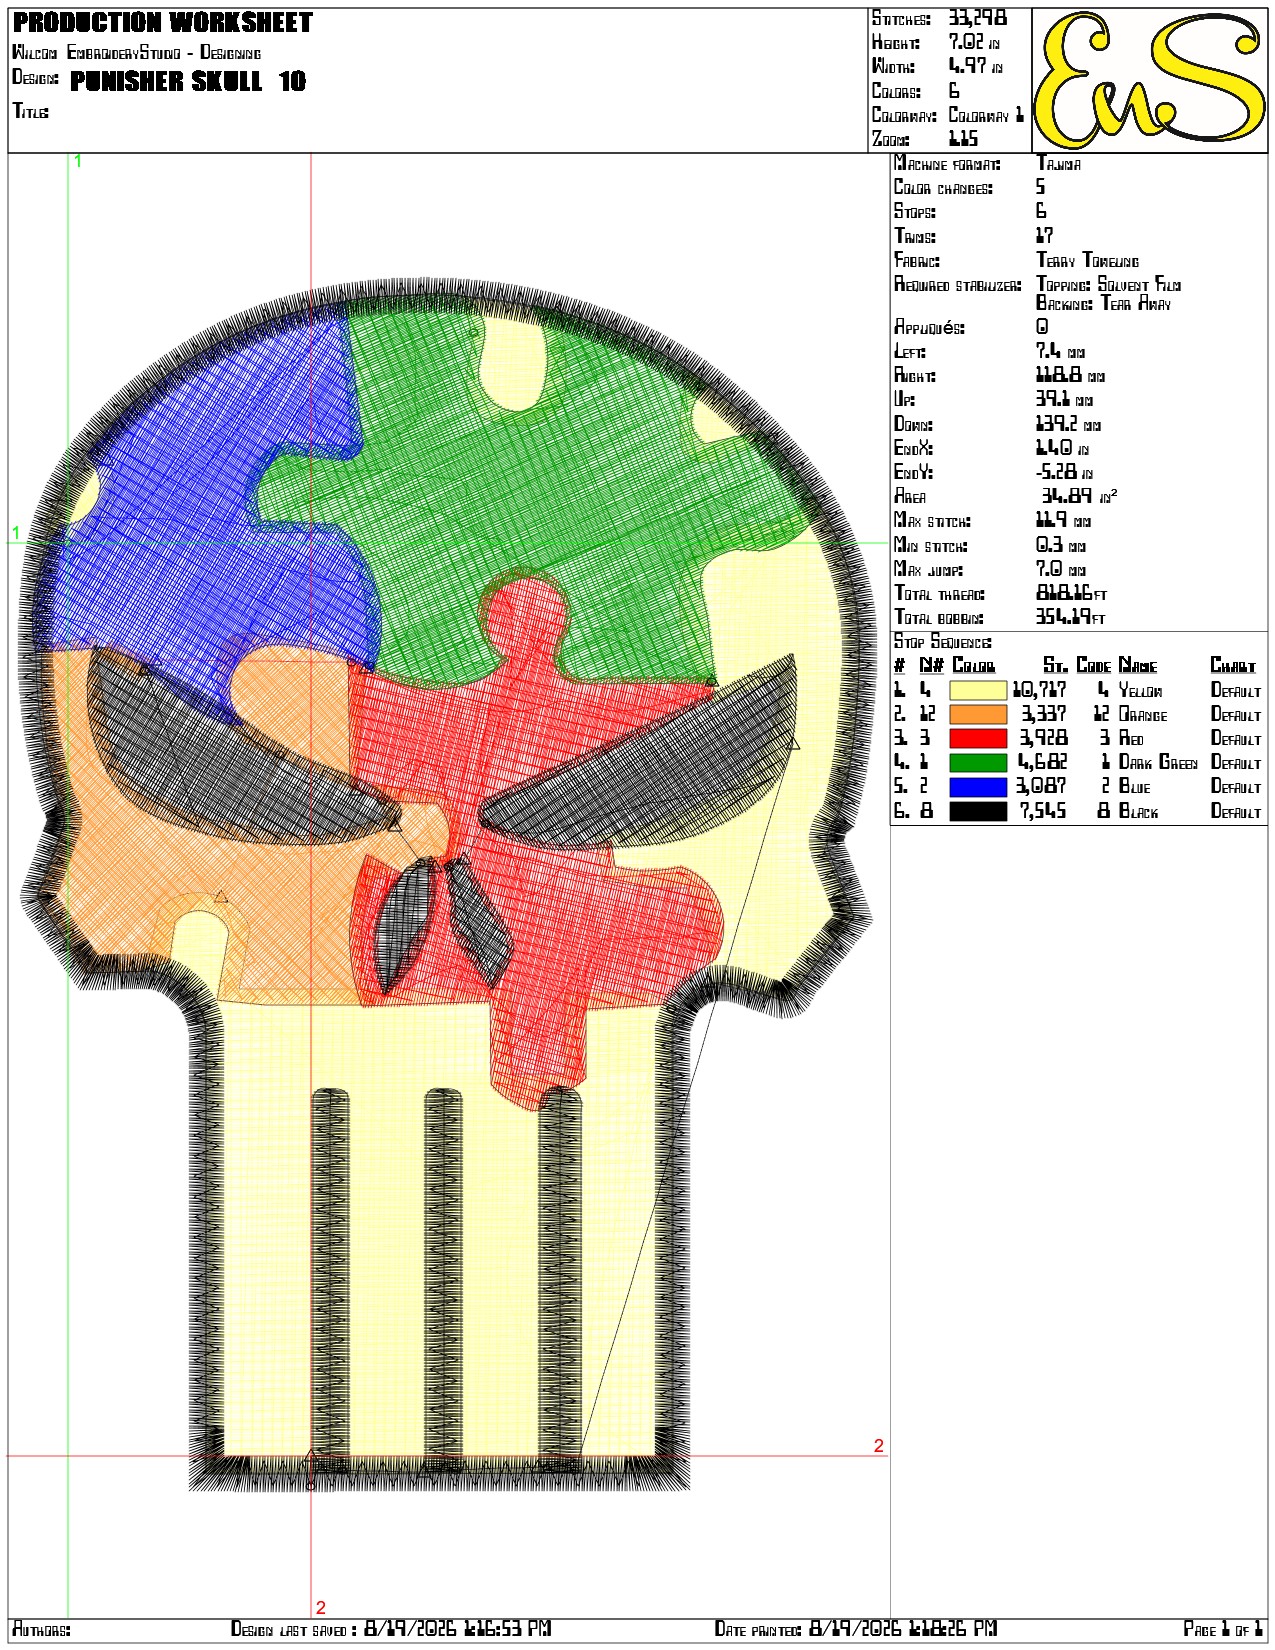Click the Orange color swatch in Stop Sequence

[x=977, y=714]
